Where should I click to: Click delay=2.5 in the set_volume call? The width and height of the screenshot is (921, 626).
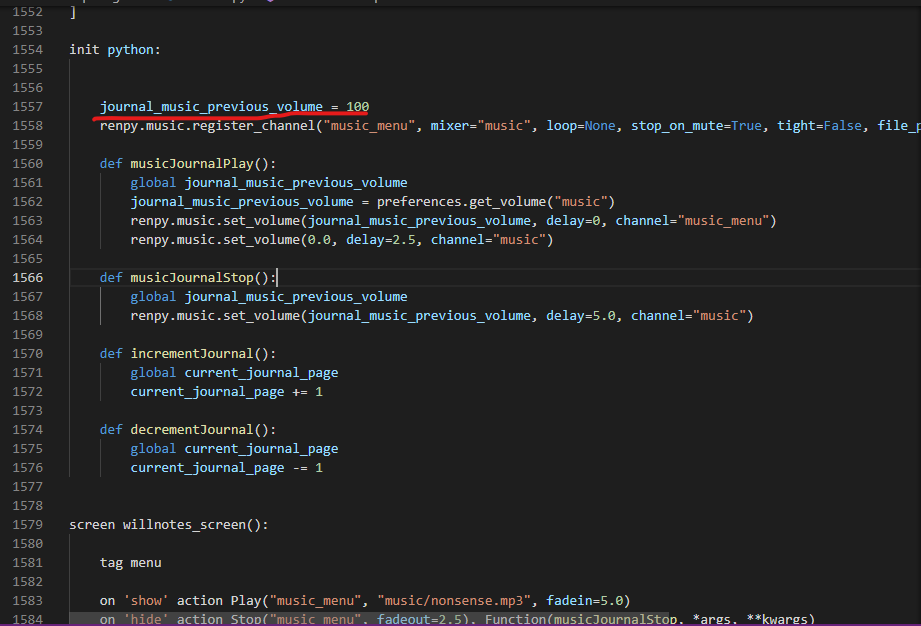point(381,240)
